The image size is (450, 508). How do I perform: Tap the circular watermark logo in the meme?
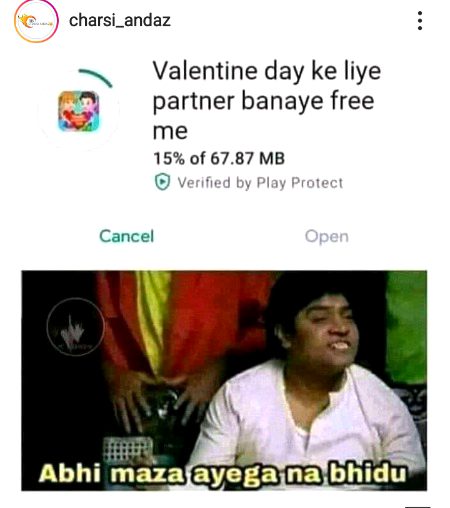(76, 327)
